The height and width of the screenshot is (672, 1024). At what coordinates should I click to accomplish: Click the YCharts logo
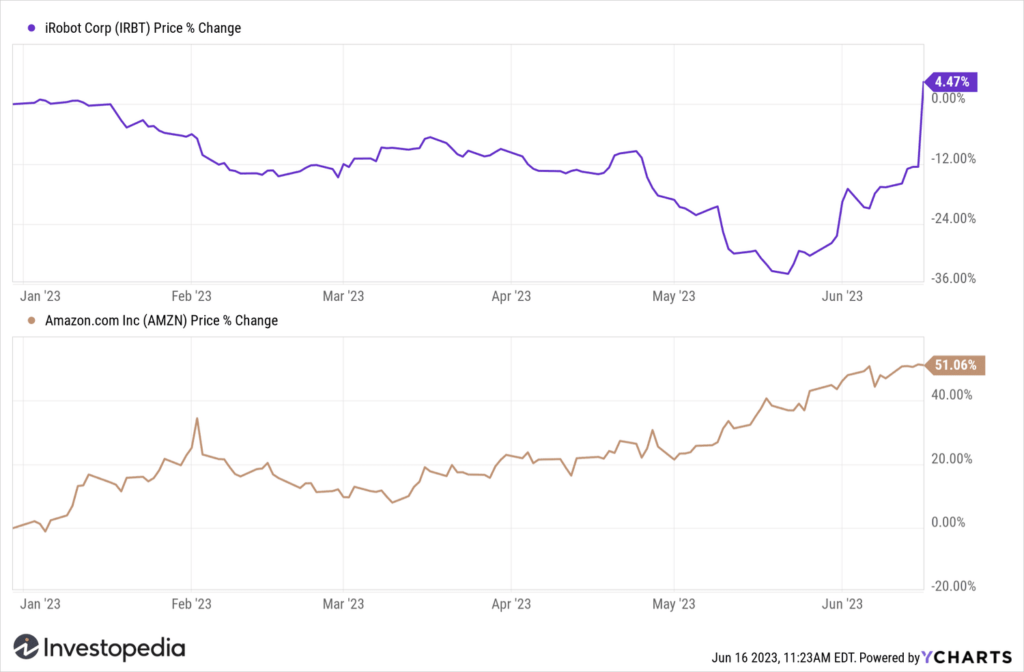click(967, 657)
